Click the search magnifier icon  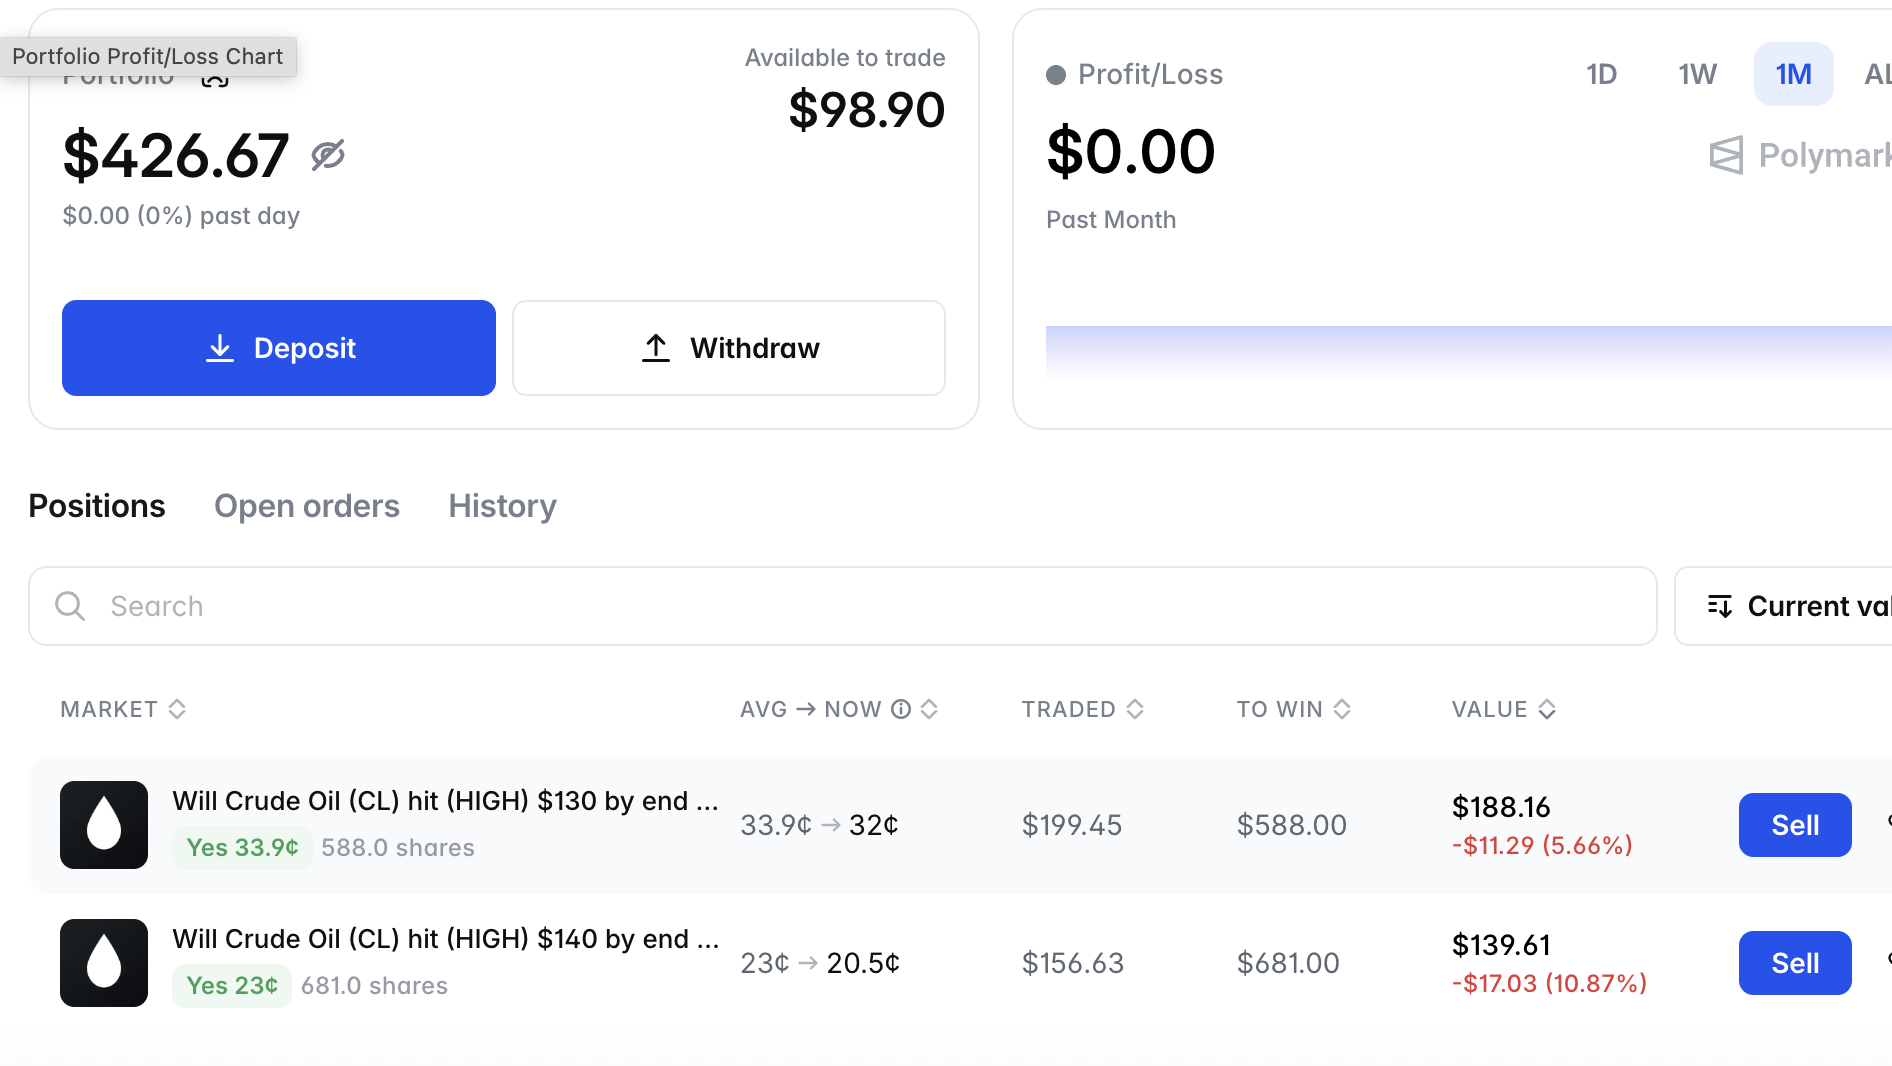tap(70, 606)
